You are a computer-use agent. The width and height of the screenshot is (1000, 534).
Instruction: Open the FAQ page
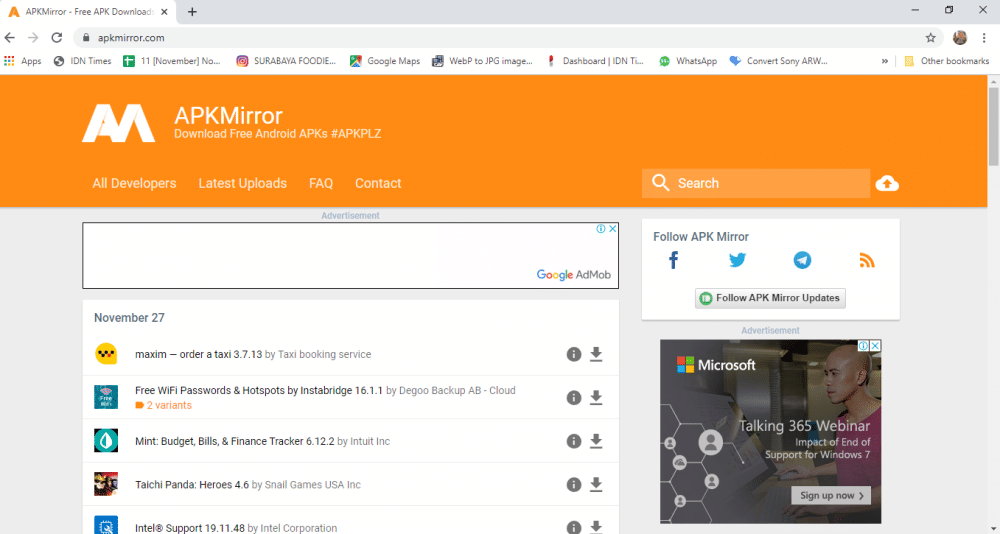pos(321,183)
